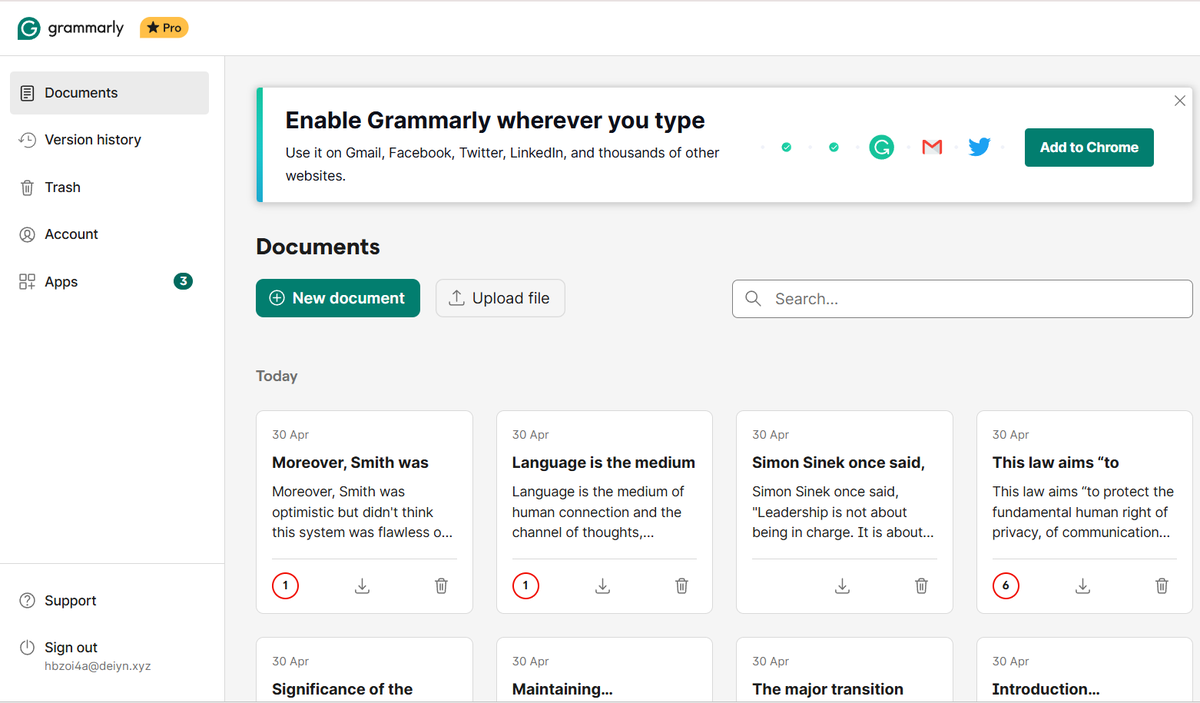Screen dimensions: 1200x703
Task: Click alert count on 'Moreover, Smith was' card
Action: coord(285,586)
